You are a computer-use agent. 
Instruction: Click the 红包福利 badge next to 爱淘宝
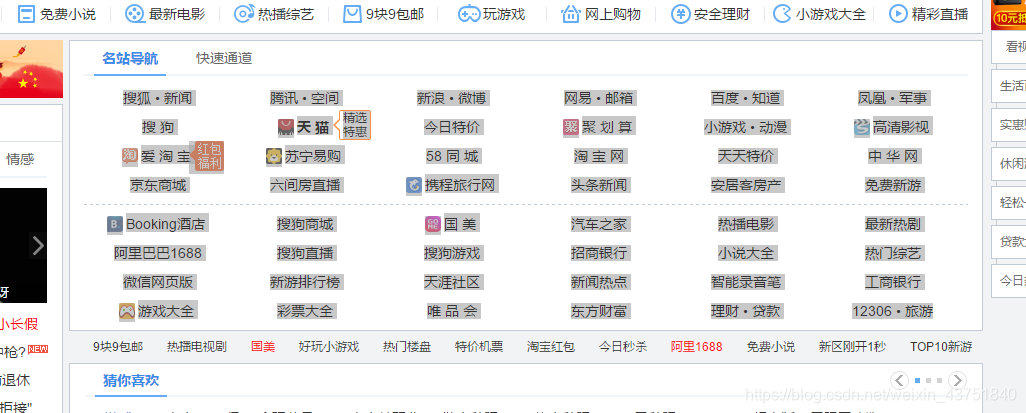click(207, 156)
